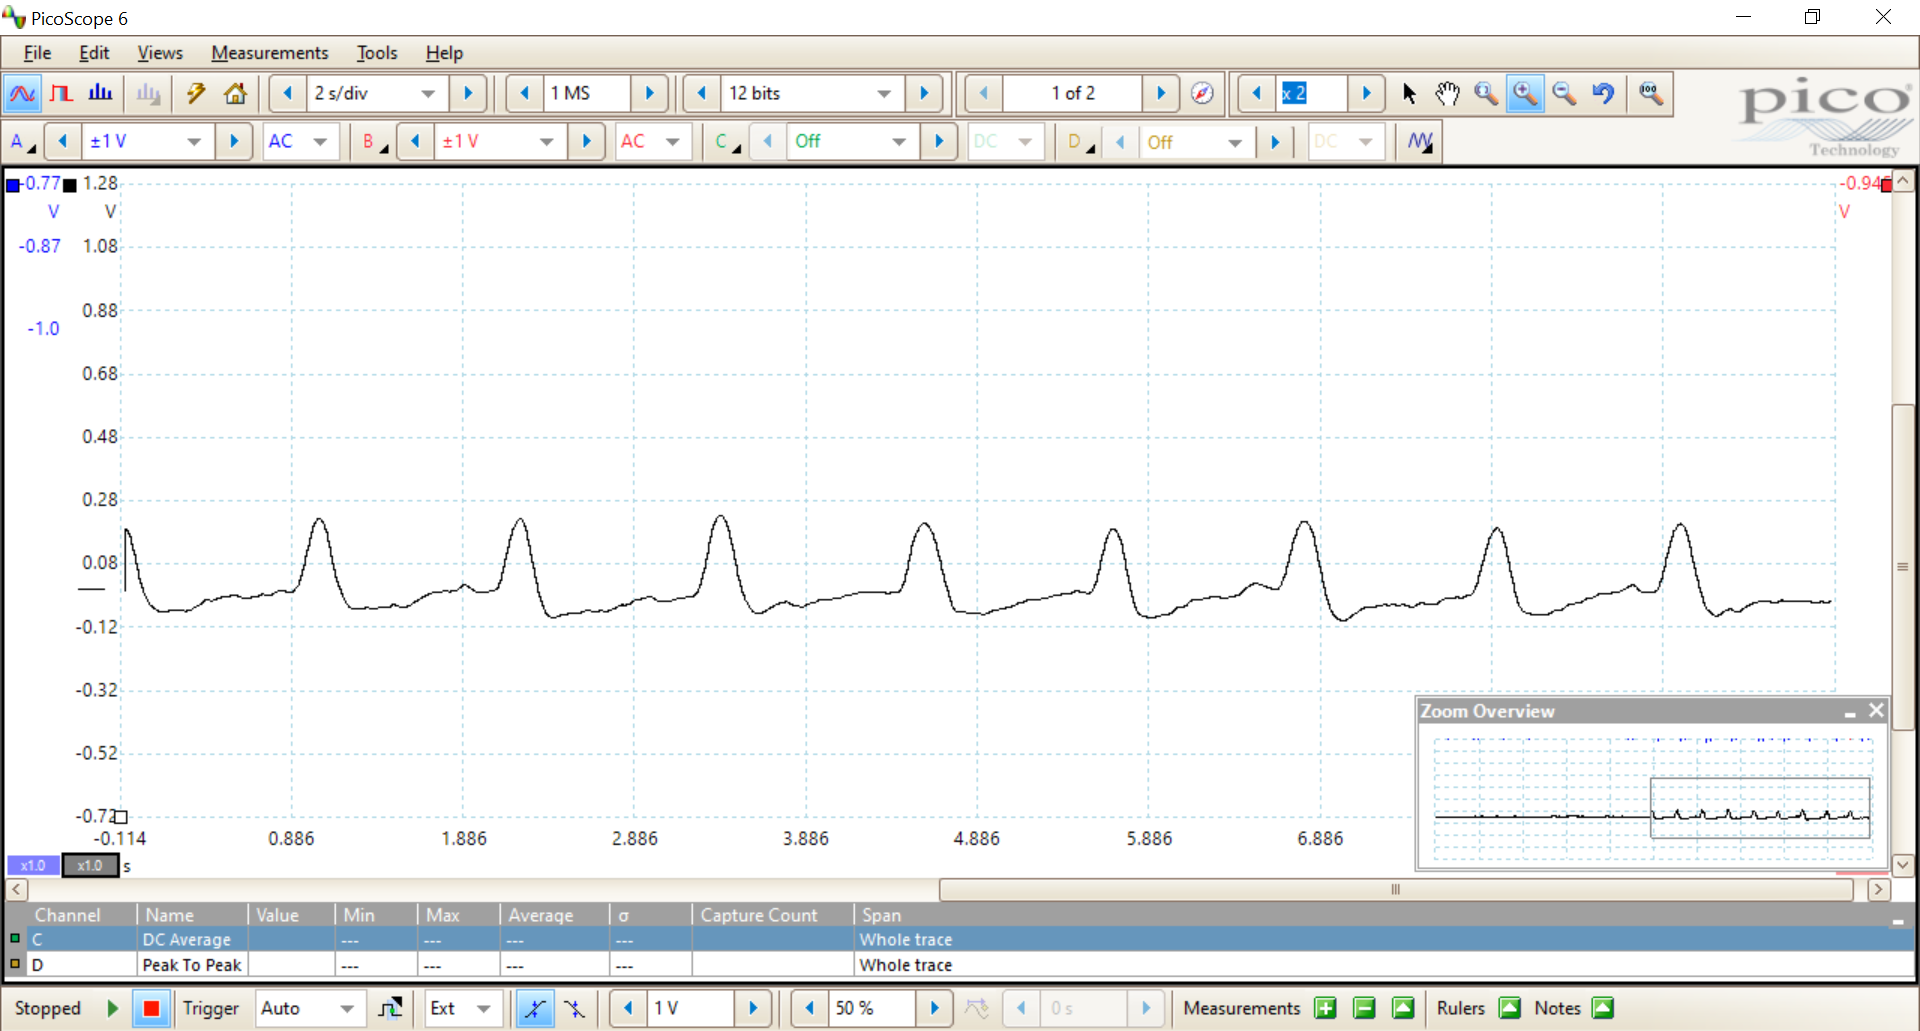Open the Buffer Navigator compass icon
Image resolution: width=1920 pixels, height=1031 pixels.
(1202, 94)
